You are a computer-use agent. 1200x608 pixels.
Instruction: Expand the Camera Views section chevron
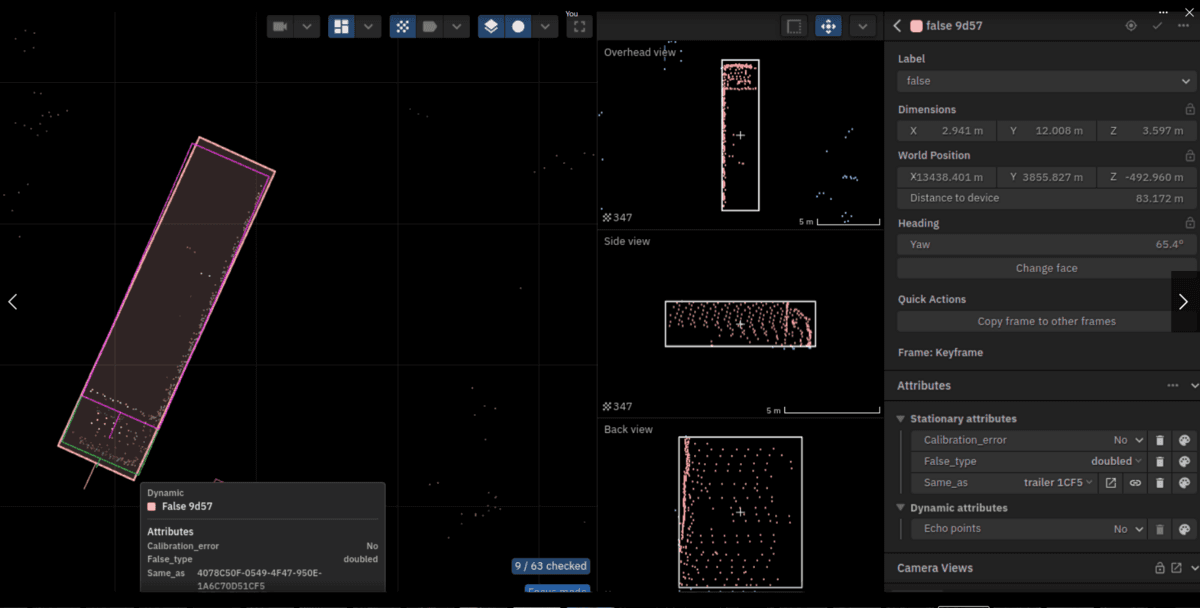click(1193, 568)
